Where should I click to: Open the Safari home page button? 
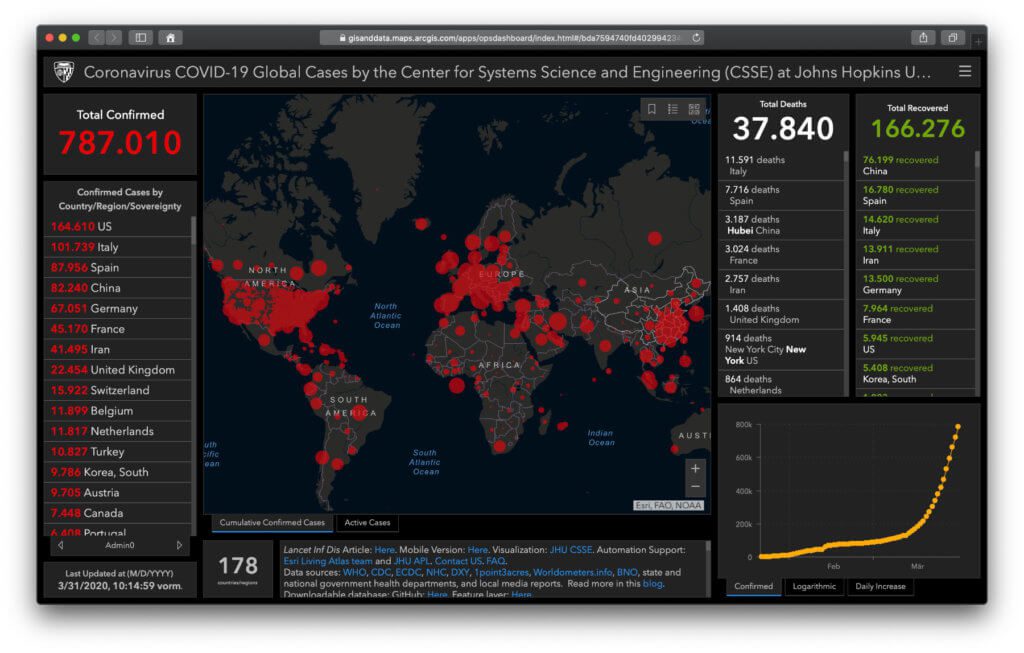point(170,38)
